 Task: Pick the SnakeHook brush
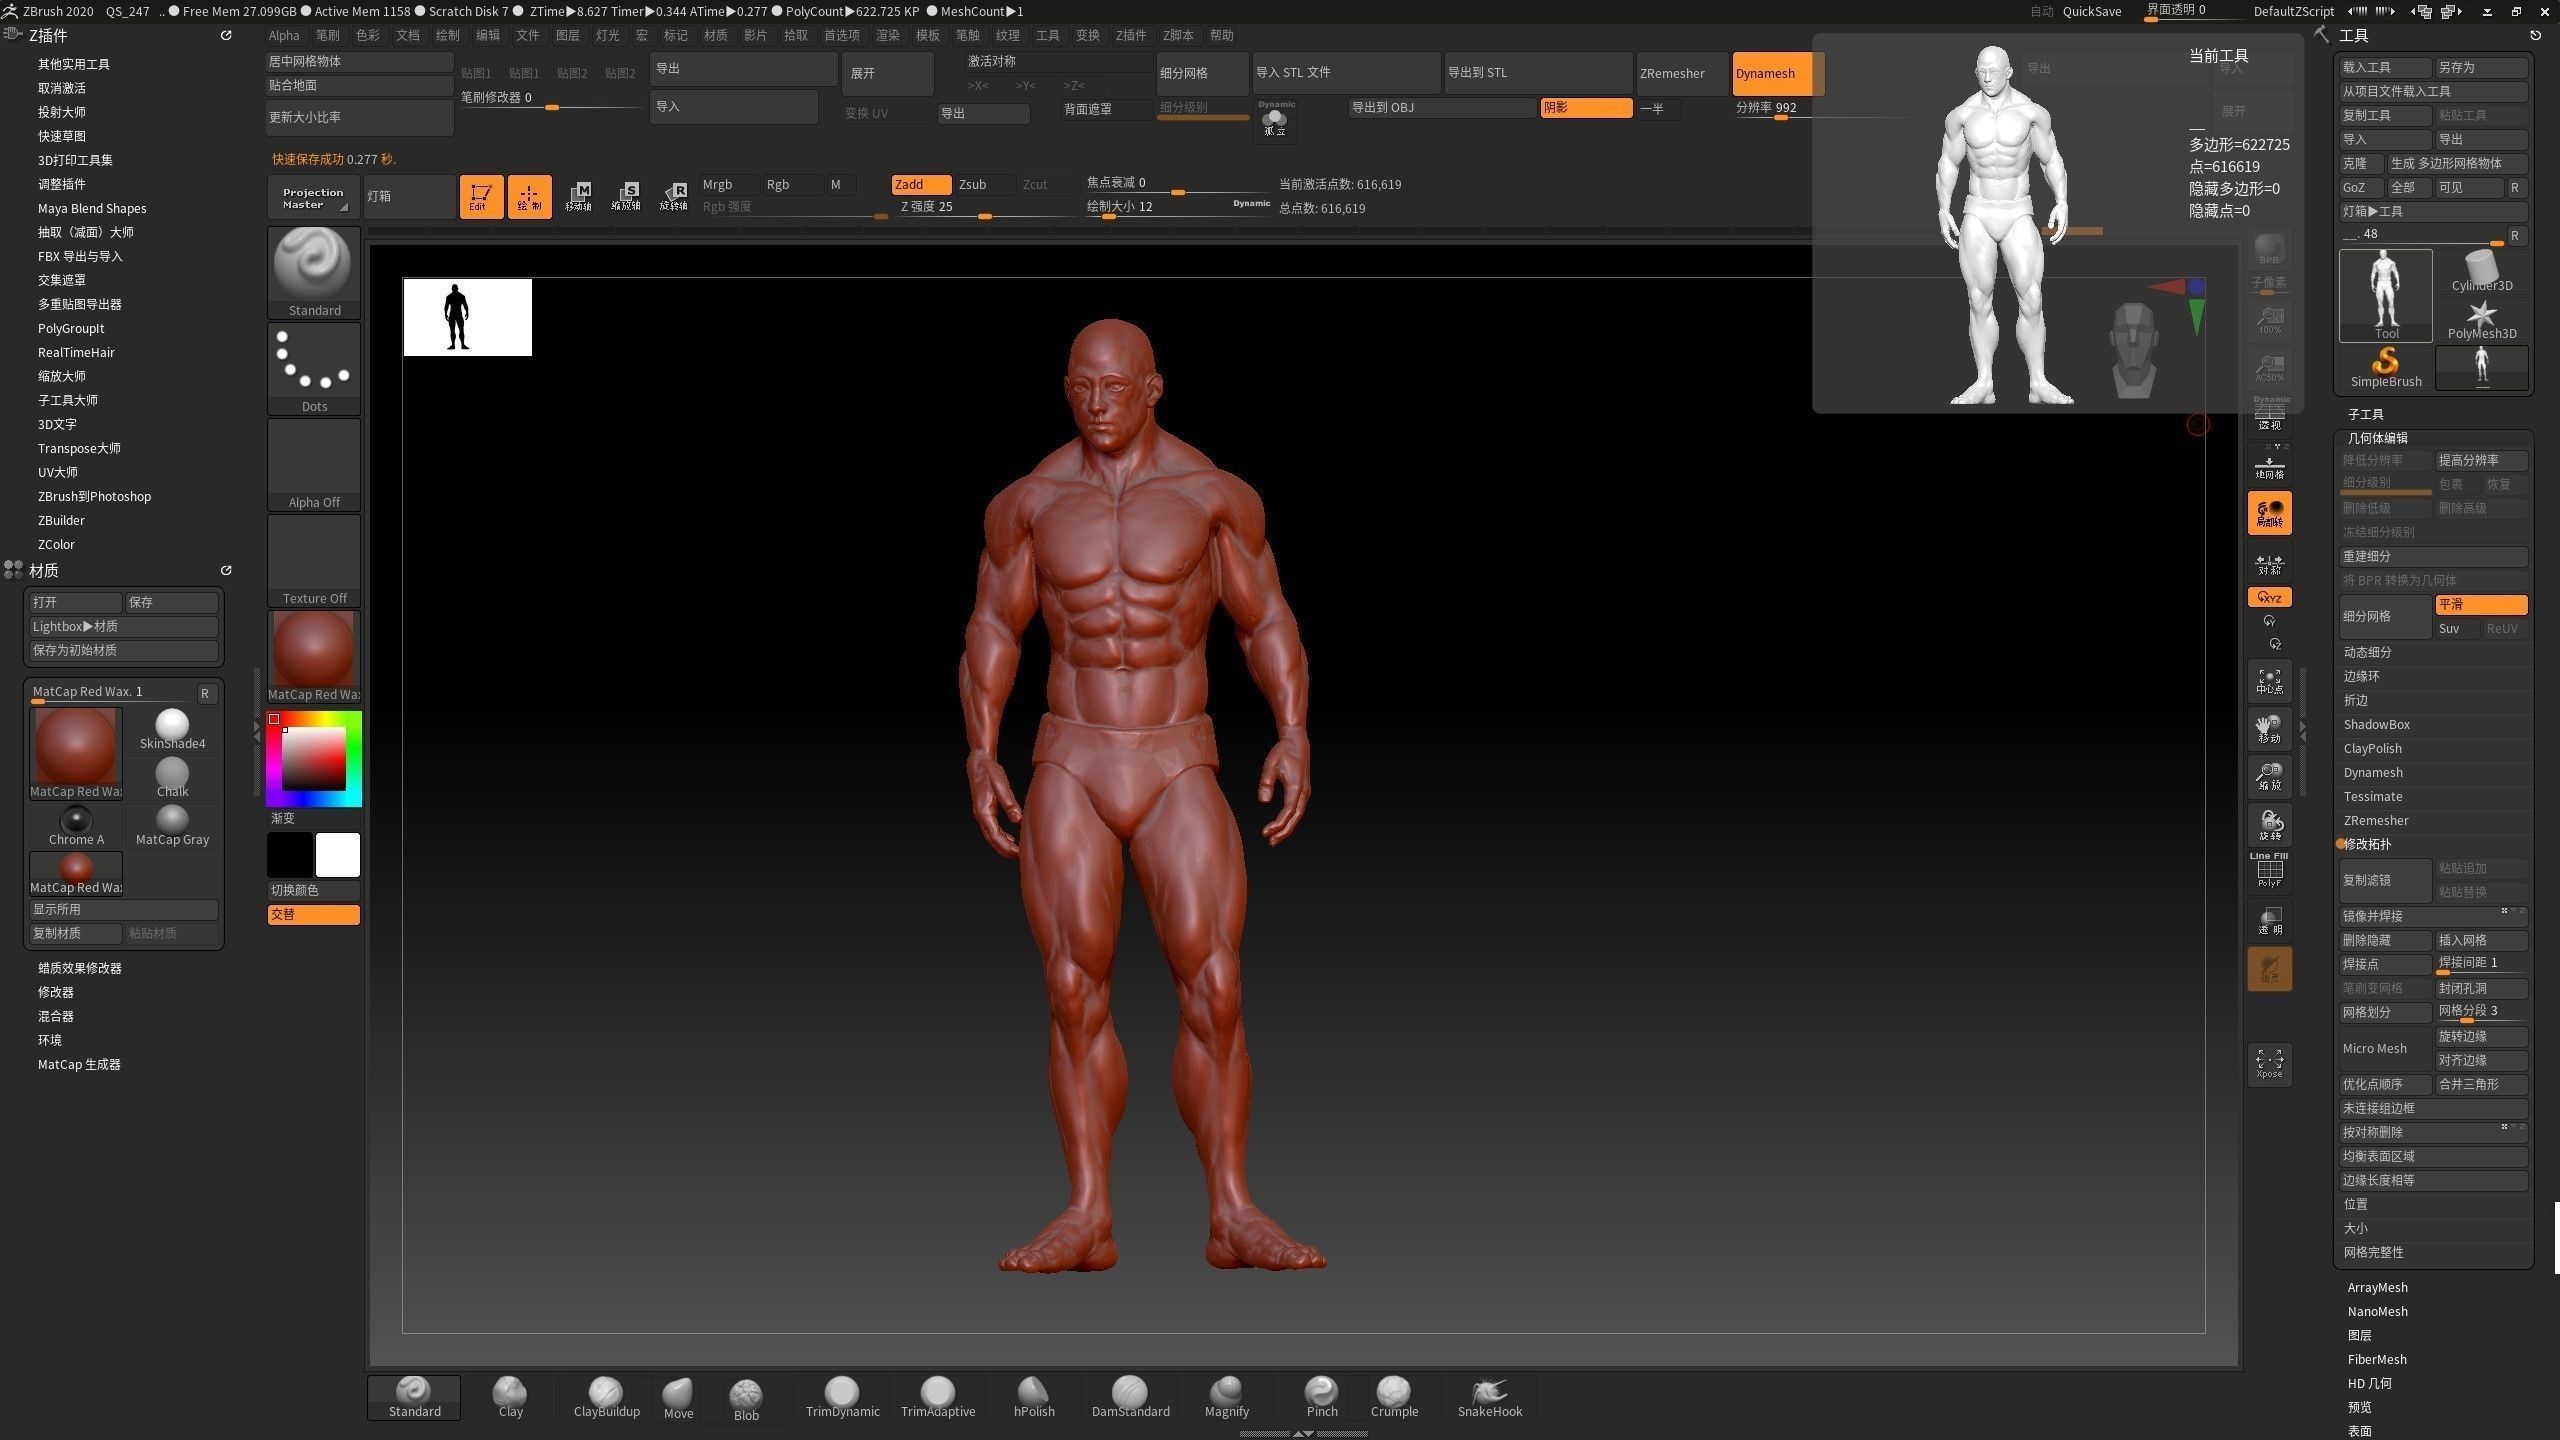[x=1490, y=1398]
